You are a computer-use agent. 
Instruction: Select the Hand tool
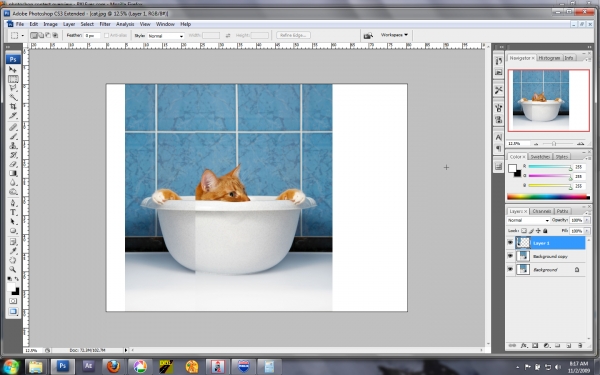click(13, 260)
